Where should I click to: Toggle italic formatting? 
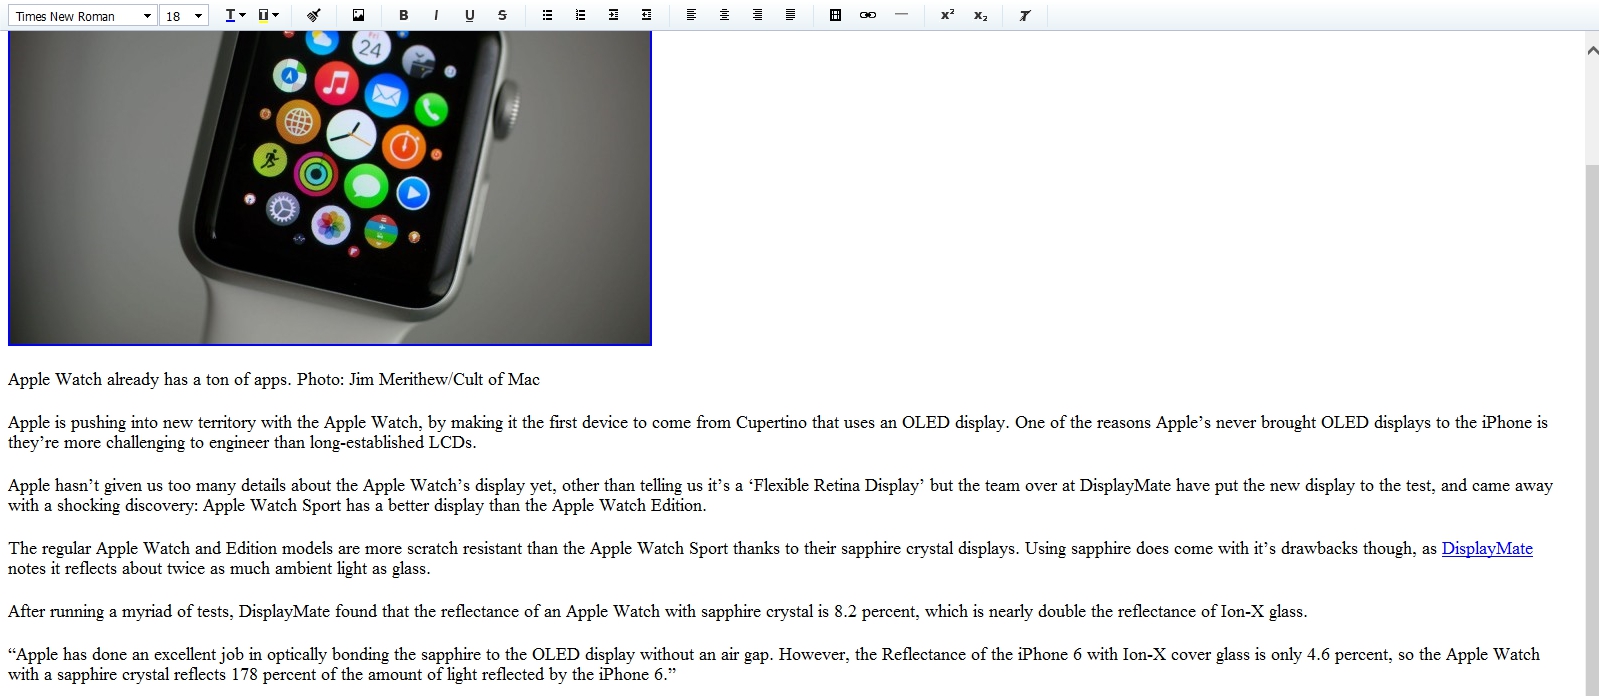(x=436, y=15)
